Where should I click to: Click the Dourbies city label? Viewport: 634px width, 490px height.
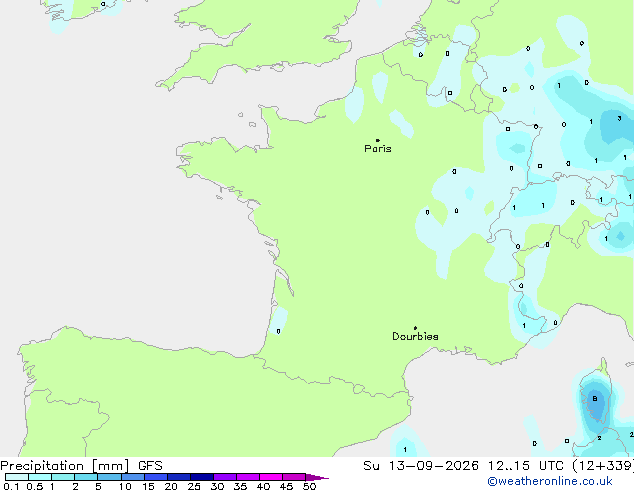tap(415, 336)
